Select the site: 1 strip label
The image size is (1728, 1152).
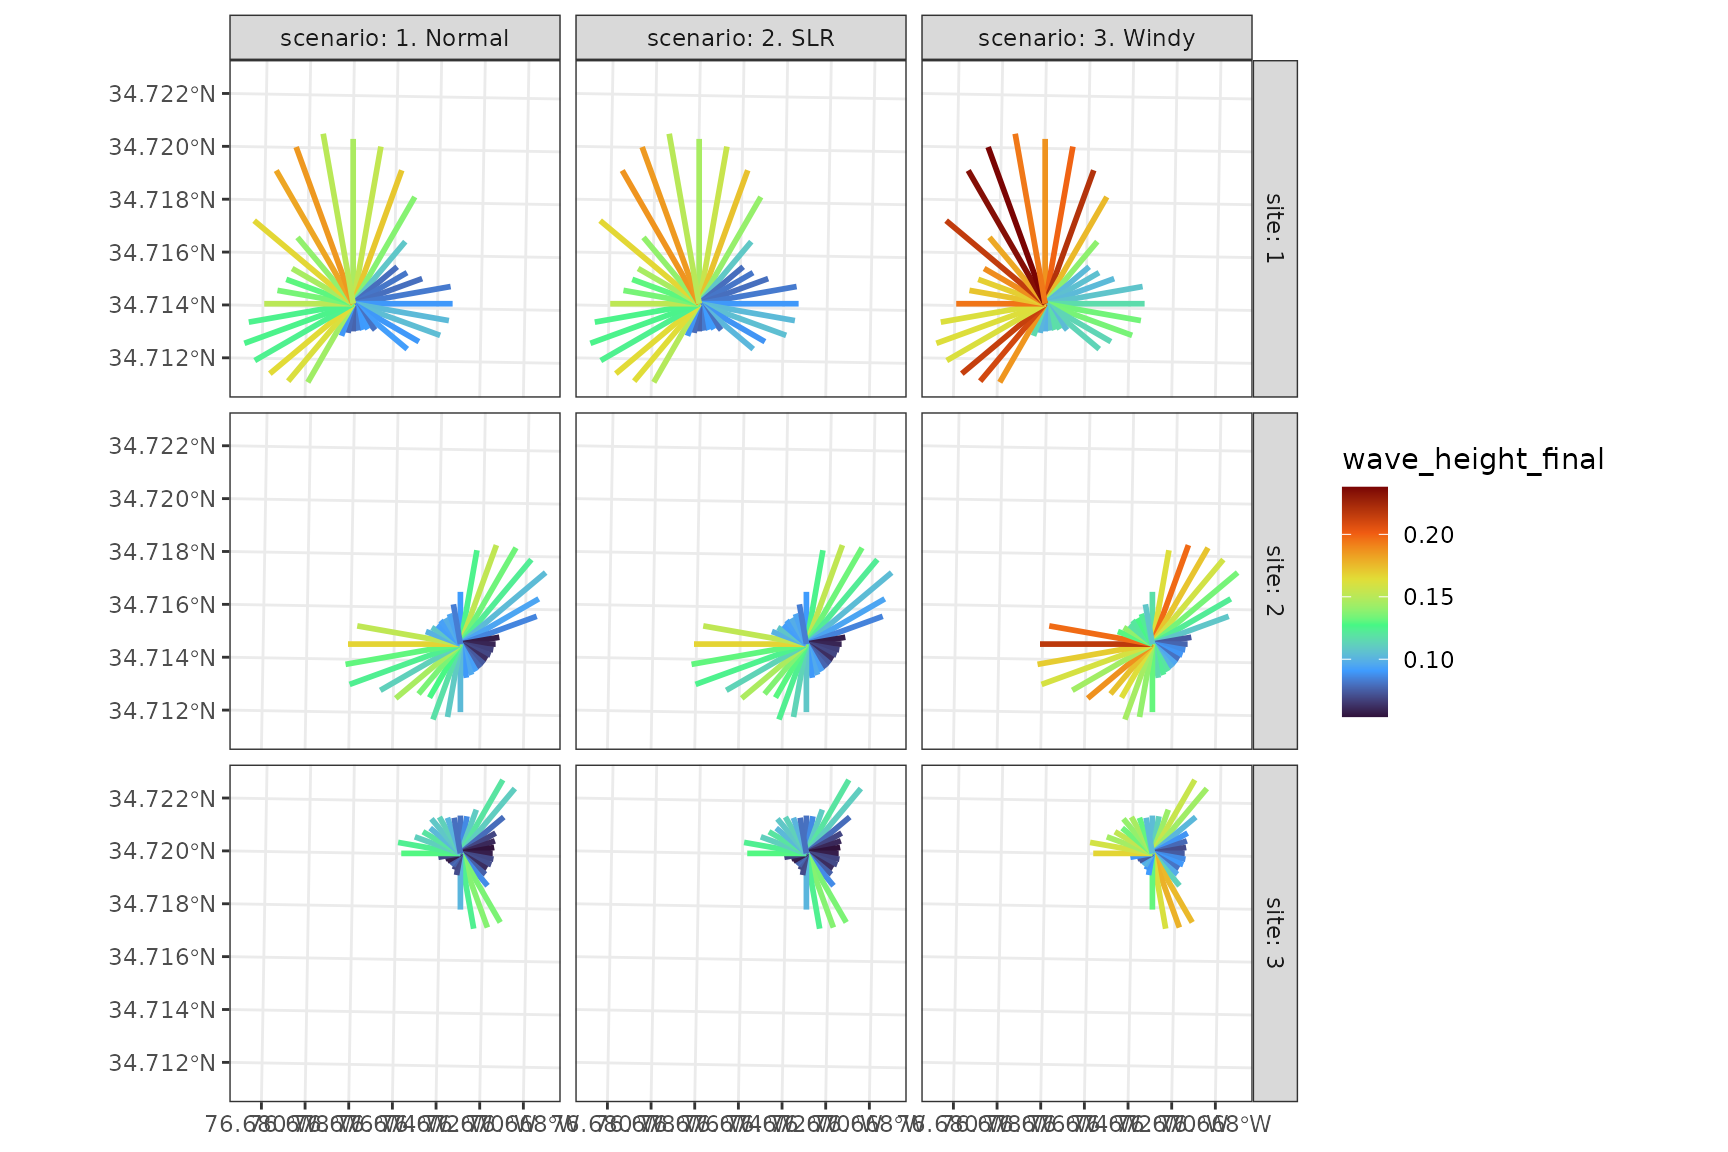click(1274, 227)
